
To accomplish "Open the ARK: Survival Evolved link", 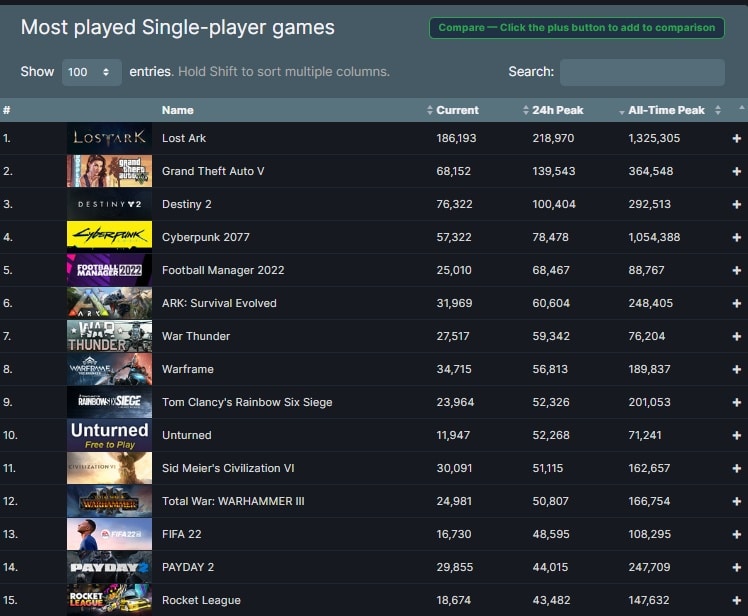I will pos(219,303).
